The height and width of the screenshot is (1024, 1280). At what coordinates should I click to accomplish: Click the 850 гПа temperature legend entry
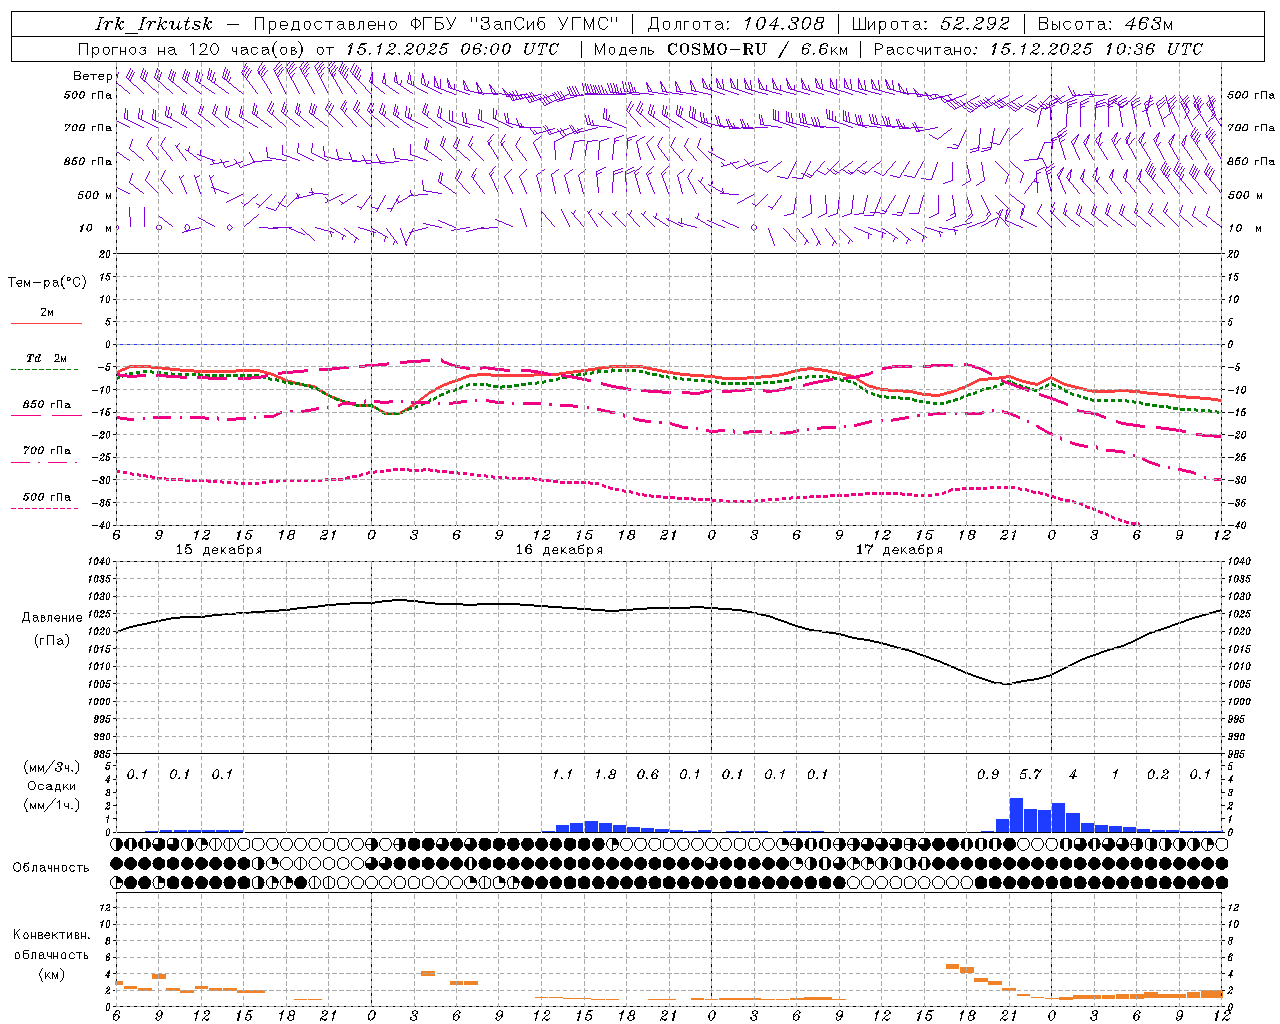click(46, 405)
